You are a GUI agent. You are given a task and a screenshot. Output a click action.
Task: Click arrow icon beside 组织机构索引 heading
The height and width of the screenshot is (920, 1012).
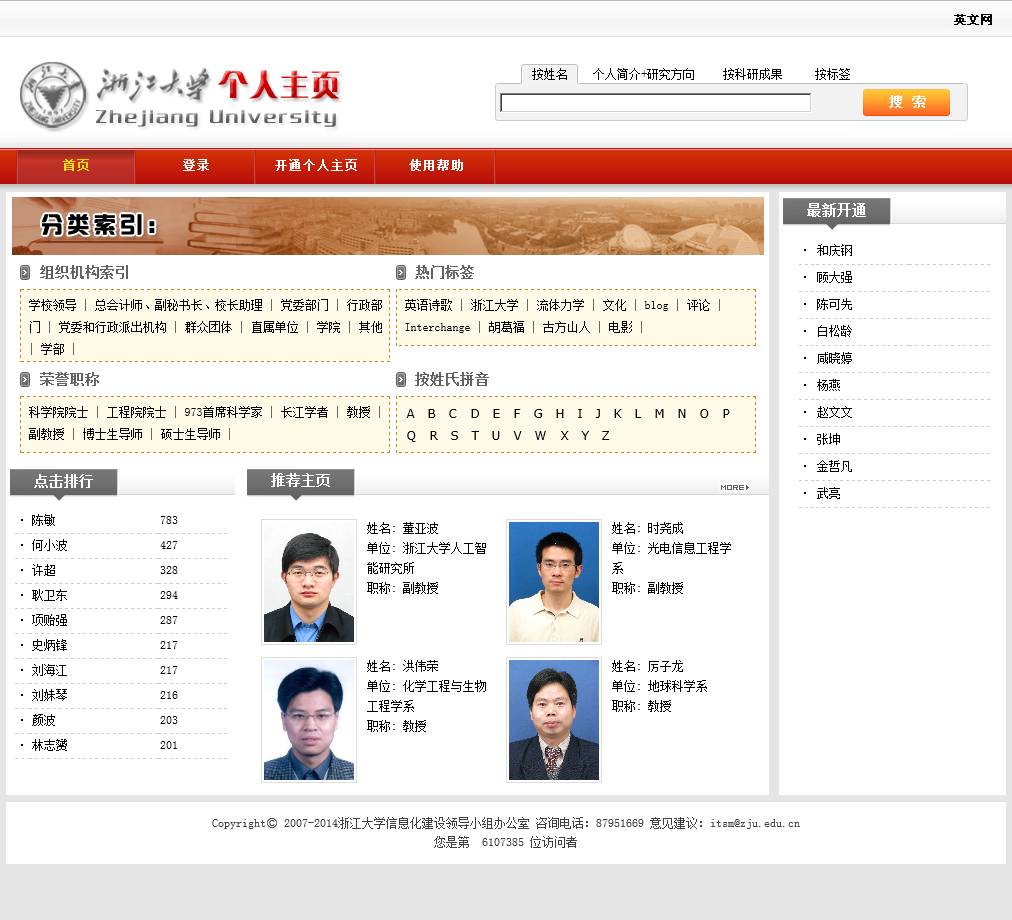[25, 273]
